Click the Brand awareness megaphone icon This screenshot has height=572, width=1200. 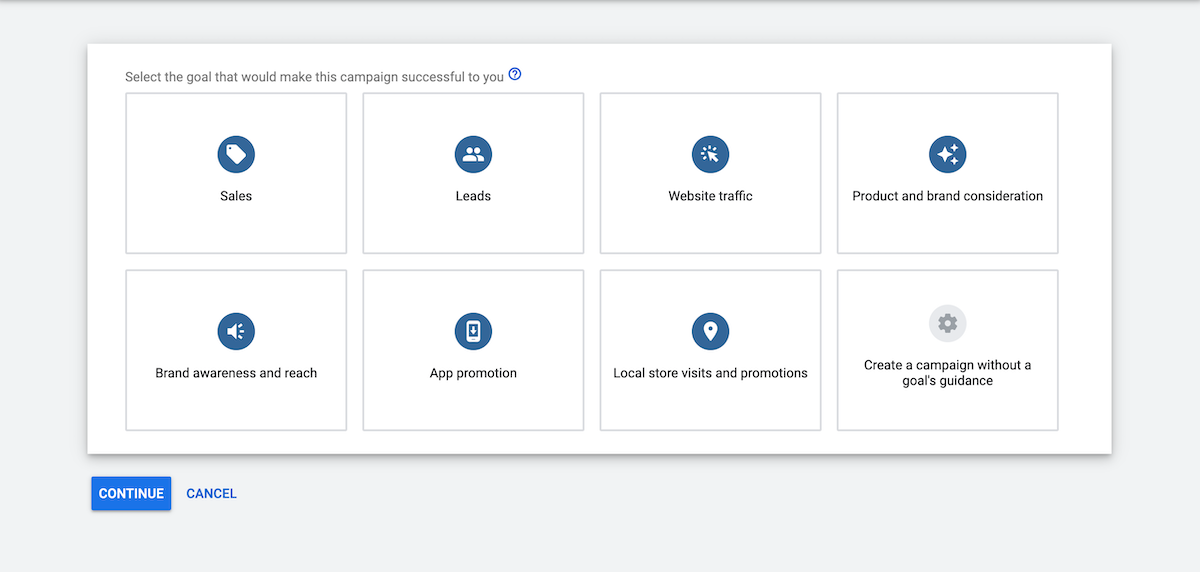tap(236, 331)
